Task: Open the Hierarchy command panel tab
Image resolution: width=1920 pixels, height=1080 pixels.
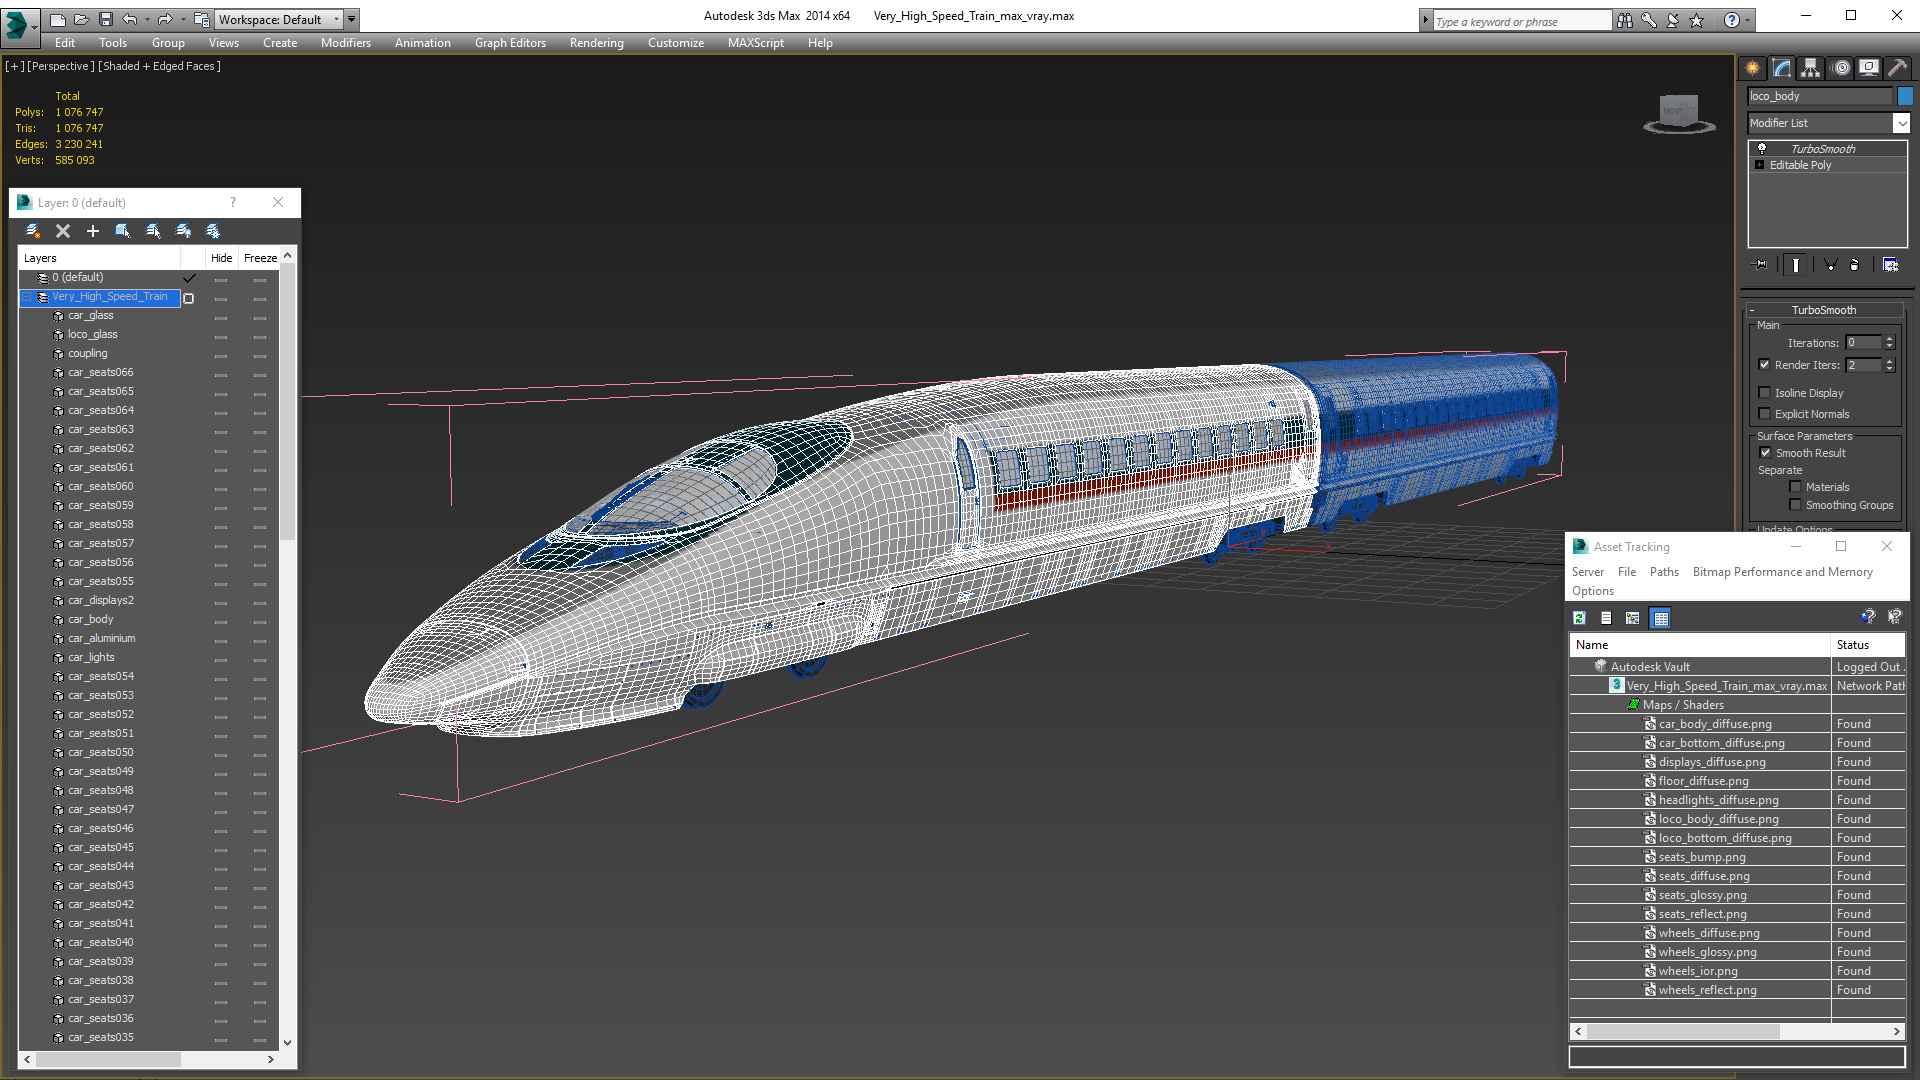Action: pyautogui.click(x=1811, y=68)
